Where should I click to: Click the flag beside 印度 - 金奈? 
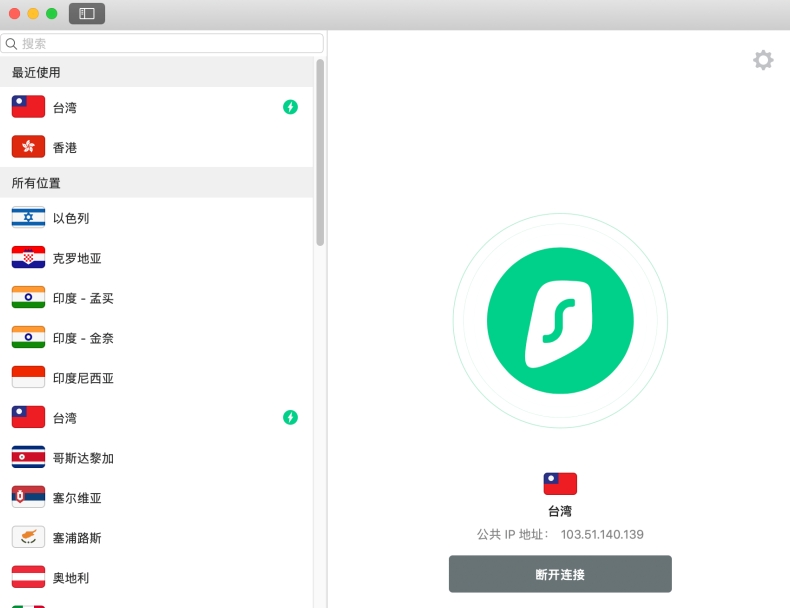pos(28,337)
